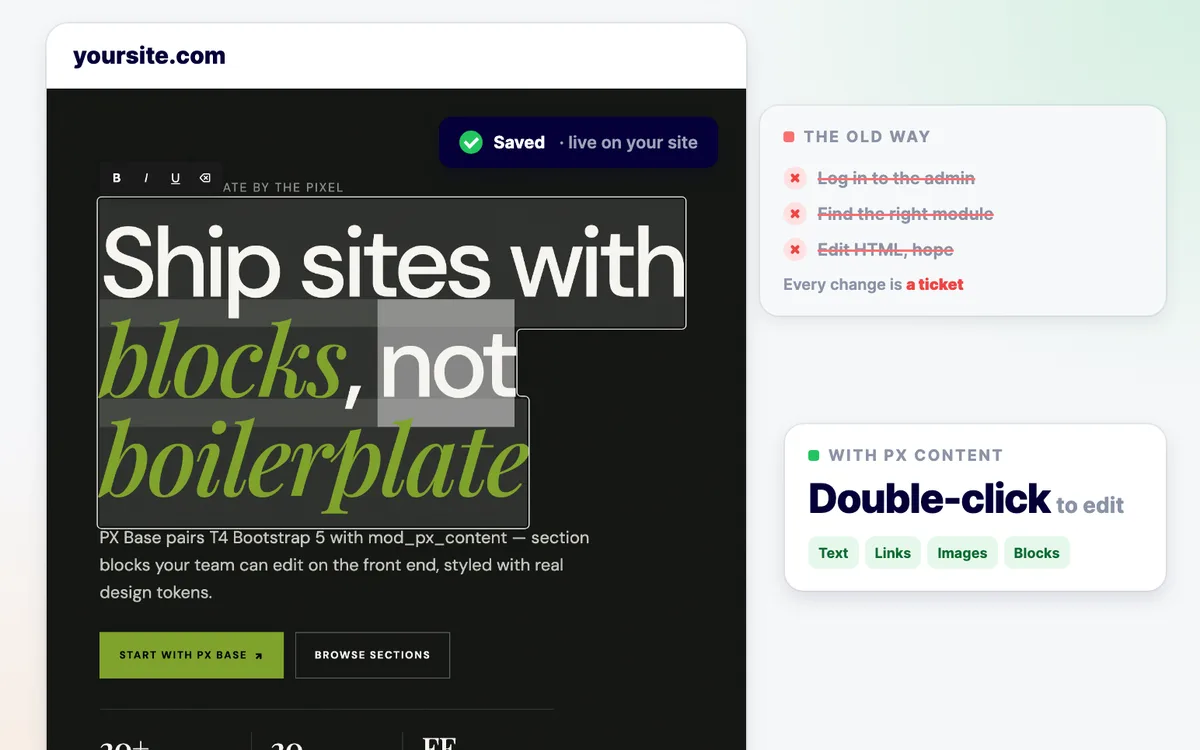1200x750 pixels.
Task: Click the grey "to edit" text
Action: [1091, 505]
